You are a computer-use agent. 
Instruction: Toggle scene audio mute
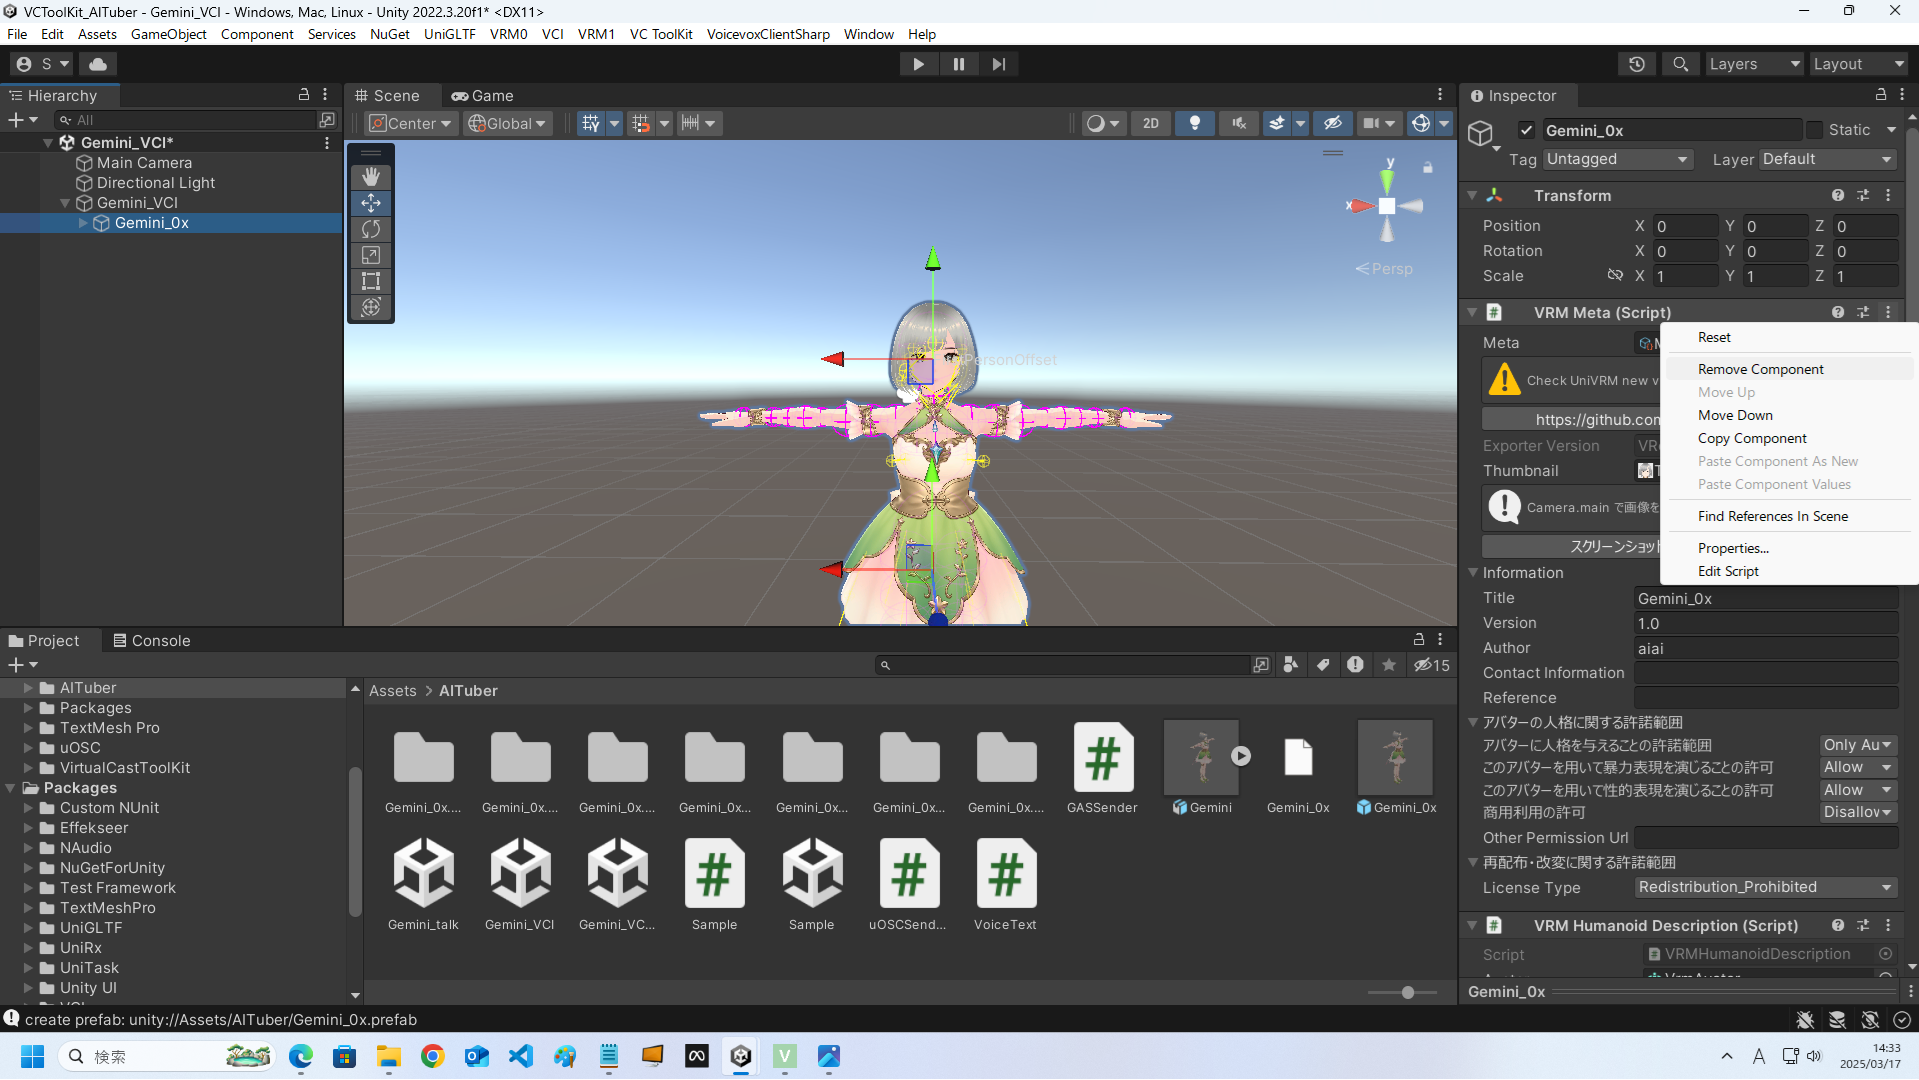tap(1238, 123)
